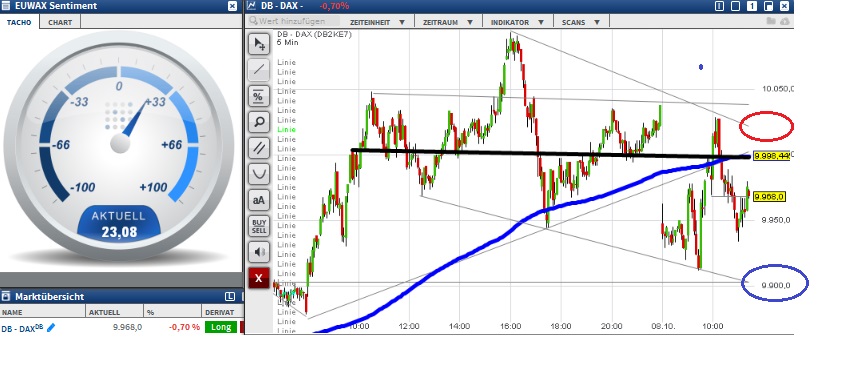
Task: Click the lock icon in Marktübersicht header
Action: click(6, 296)
